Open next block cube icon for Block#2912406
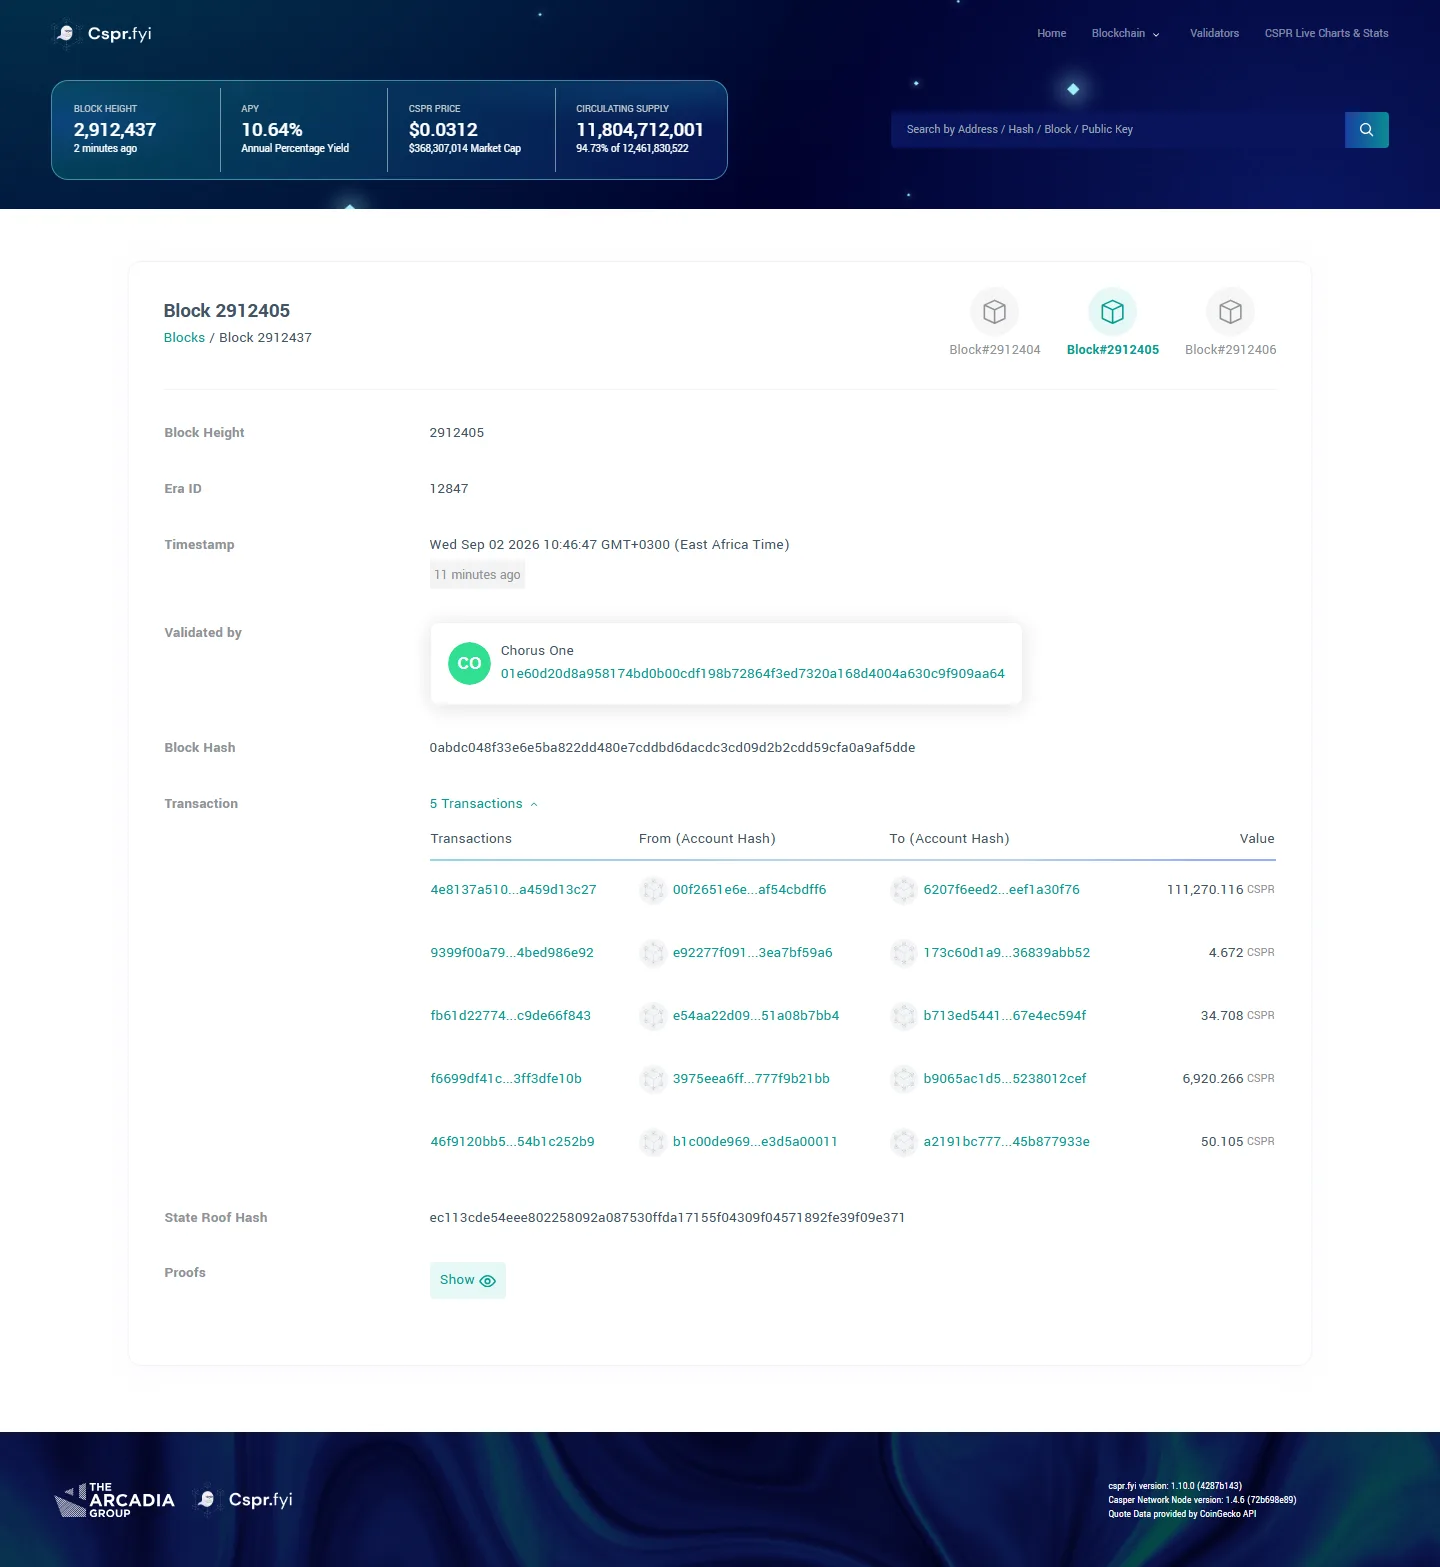Viewport: 1440px width, 1567px height. coord(1230,312)
